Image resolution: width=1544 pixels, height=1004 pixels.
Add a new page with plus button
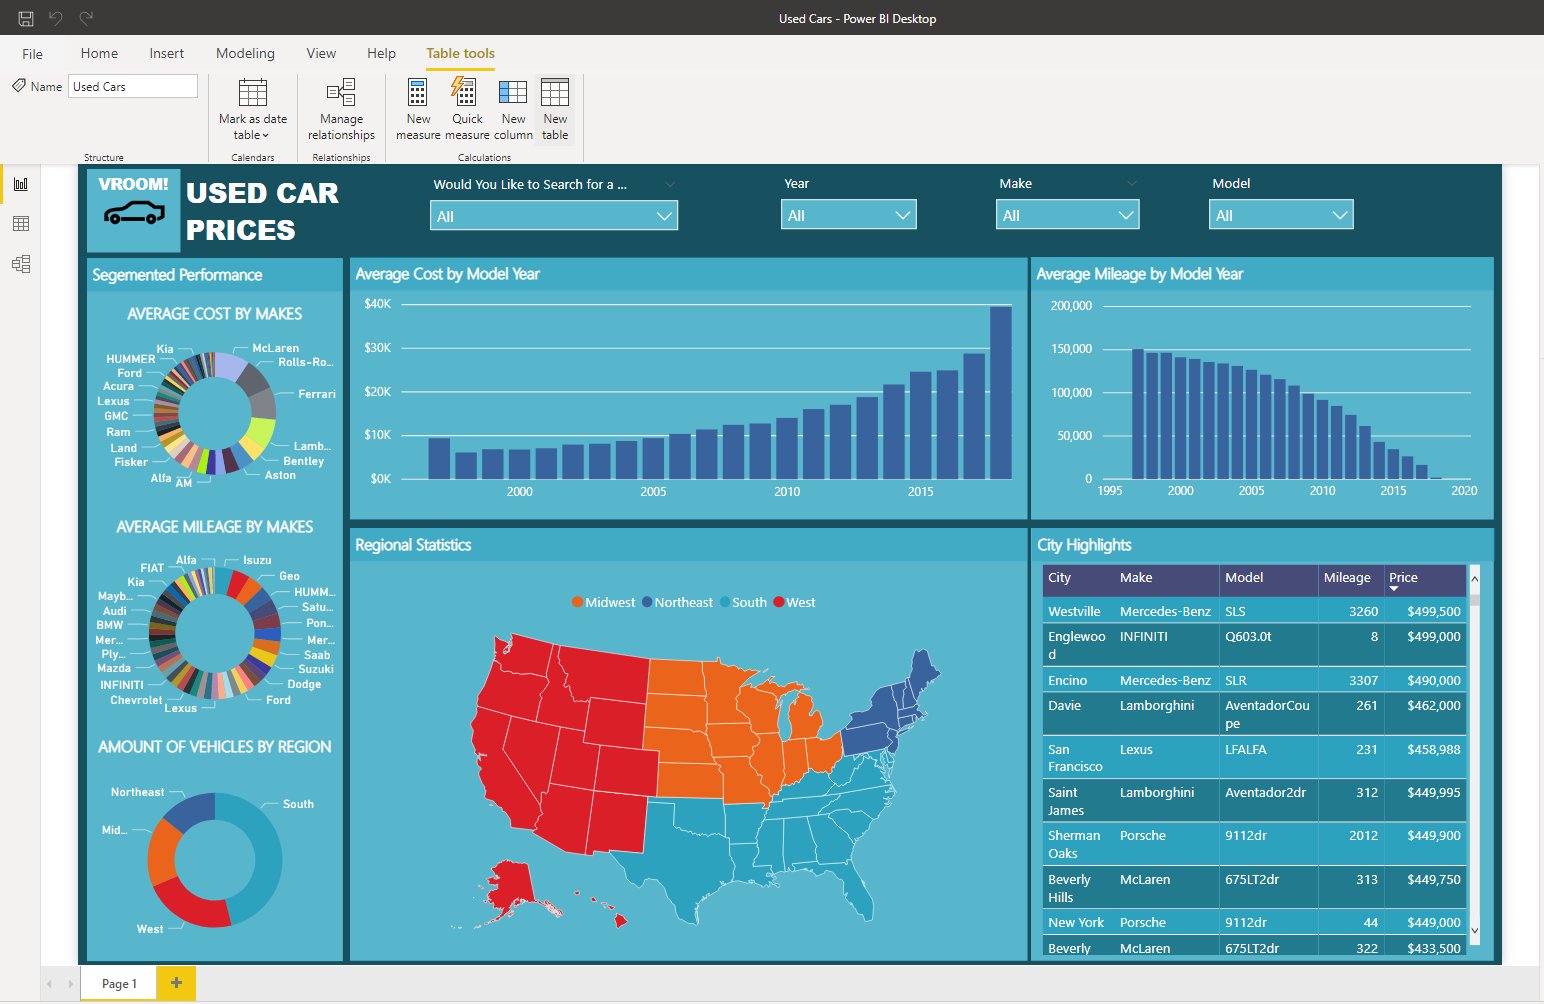[x=176, y=983]
